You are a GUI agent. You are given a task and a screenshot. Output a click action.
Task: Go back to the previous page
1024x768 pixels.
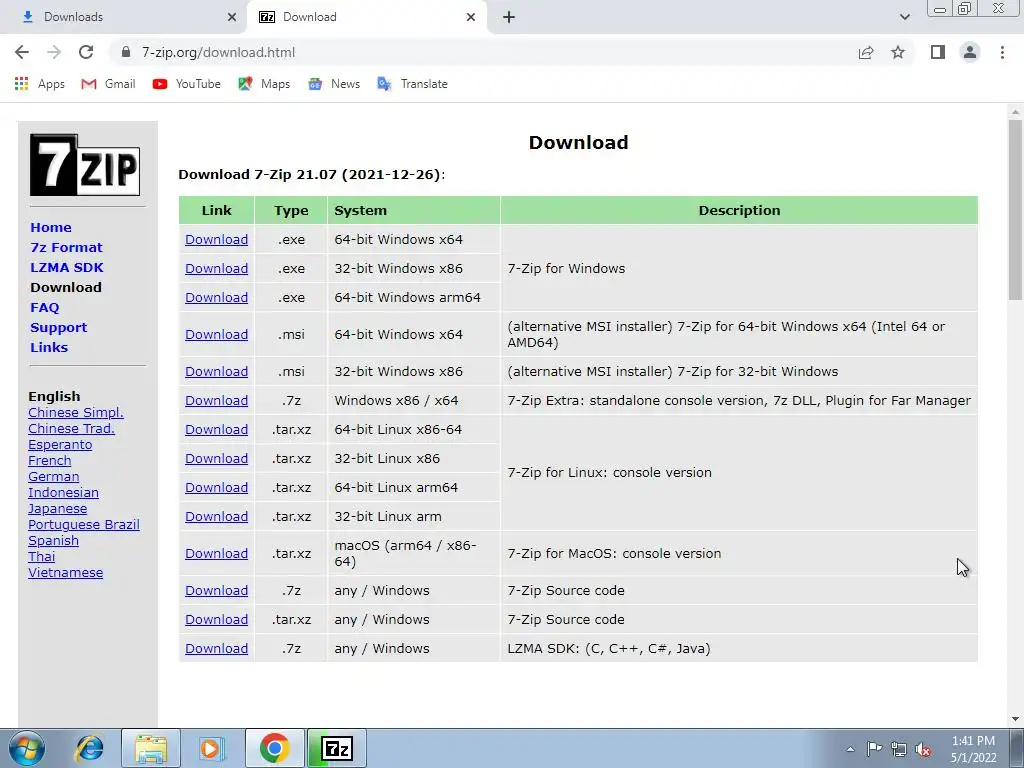[22, 52]
